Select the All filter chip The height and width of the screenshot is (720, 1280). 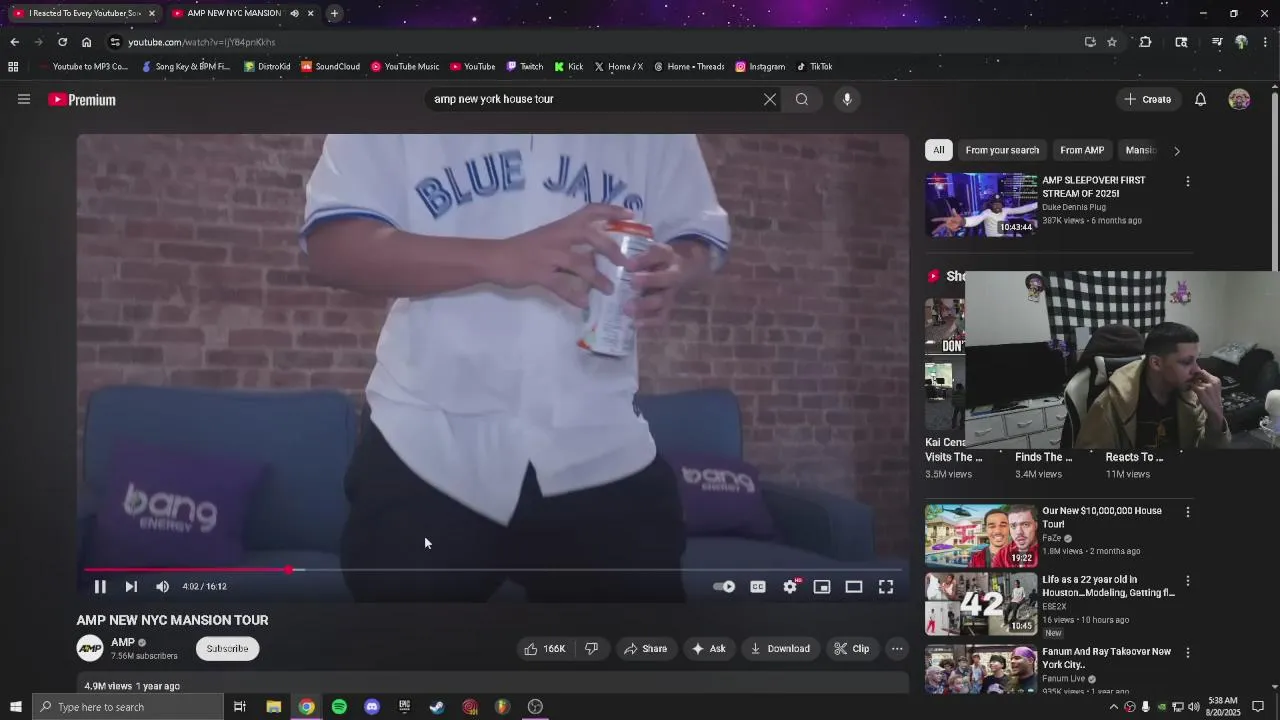pos(938,150)
